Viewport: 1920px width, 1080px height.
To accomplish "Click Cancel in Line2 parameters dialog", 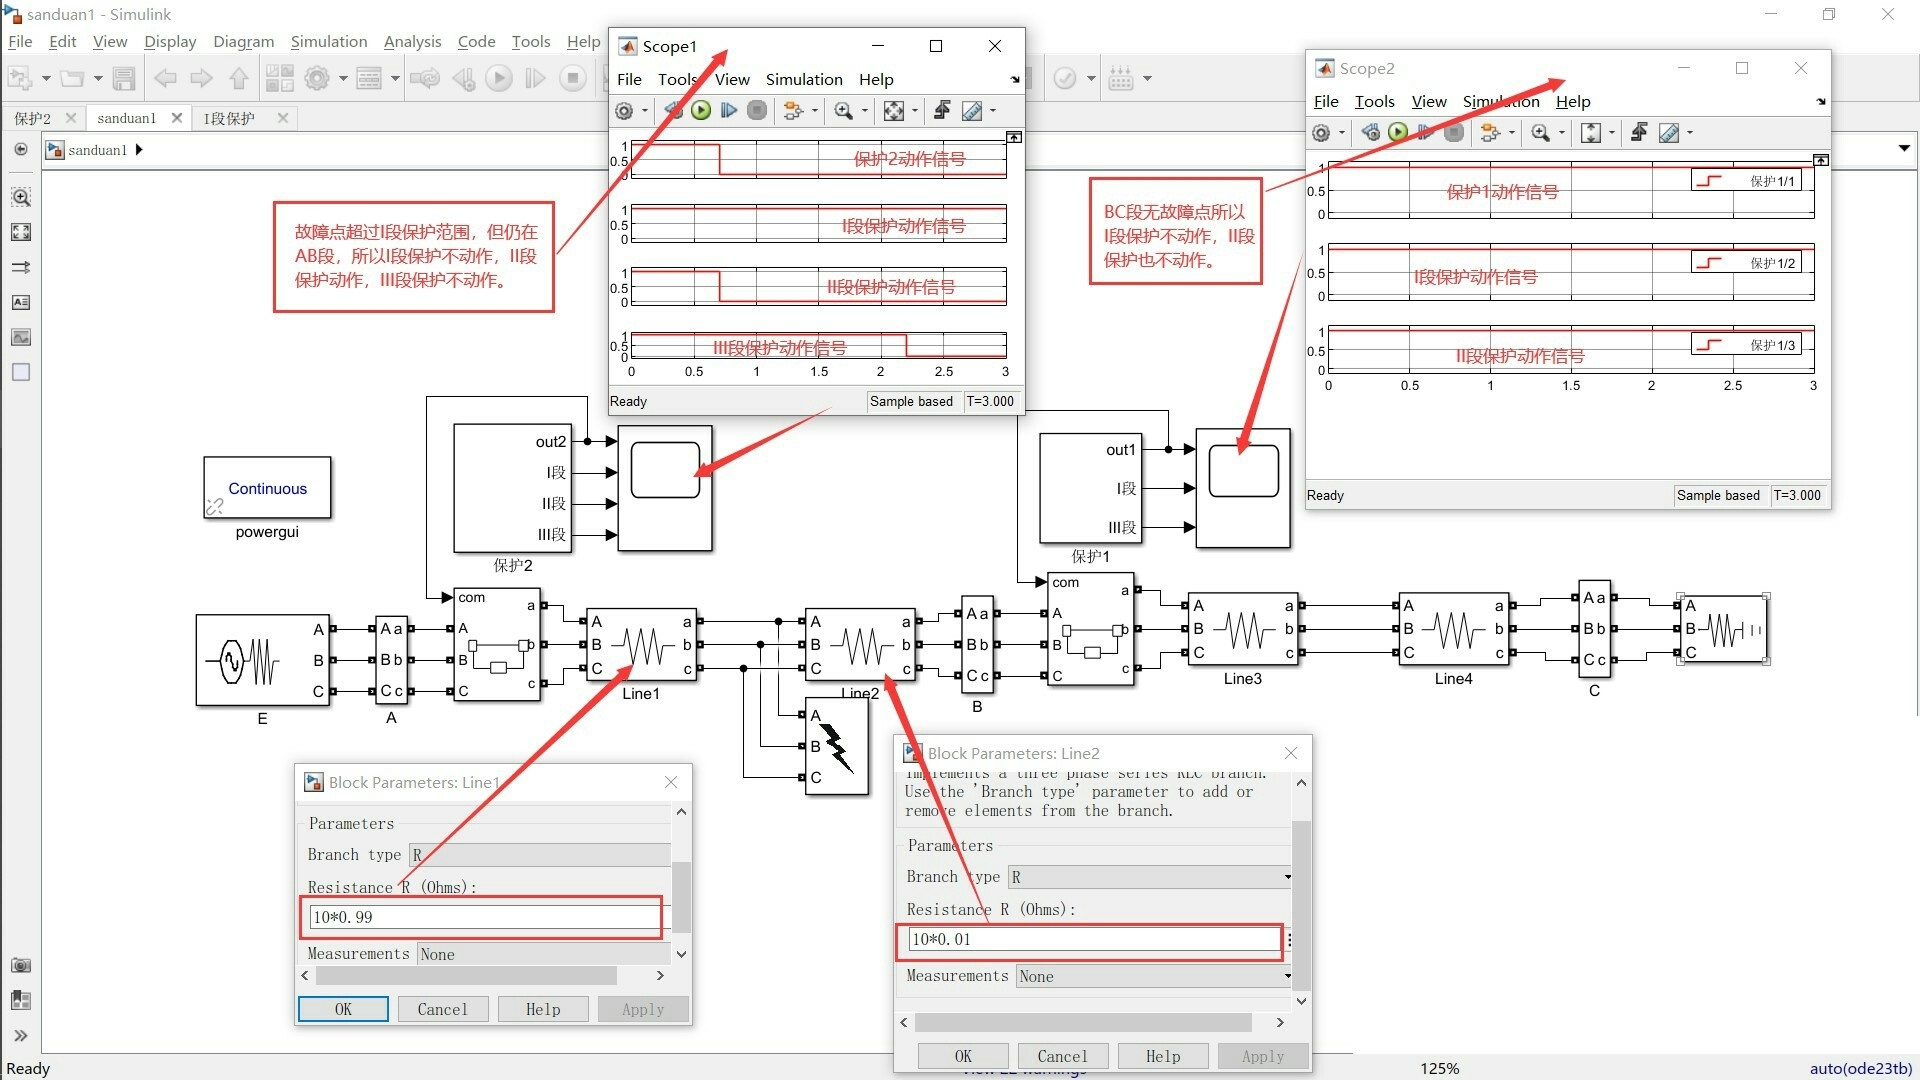I will click(x=1062, y=1056).
